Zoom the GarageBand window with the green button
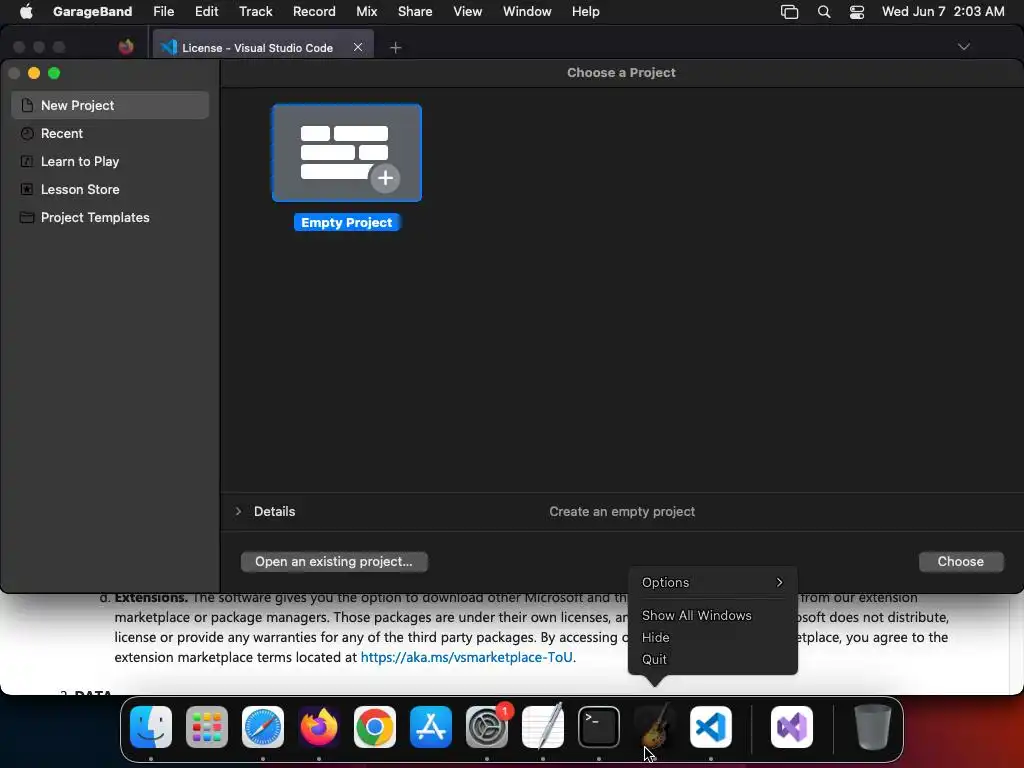Viewport: 1024px width, 768px height. click(x=54, y=73)
